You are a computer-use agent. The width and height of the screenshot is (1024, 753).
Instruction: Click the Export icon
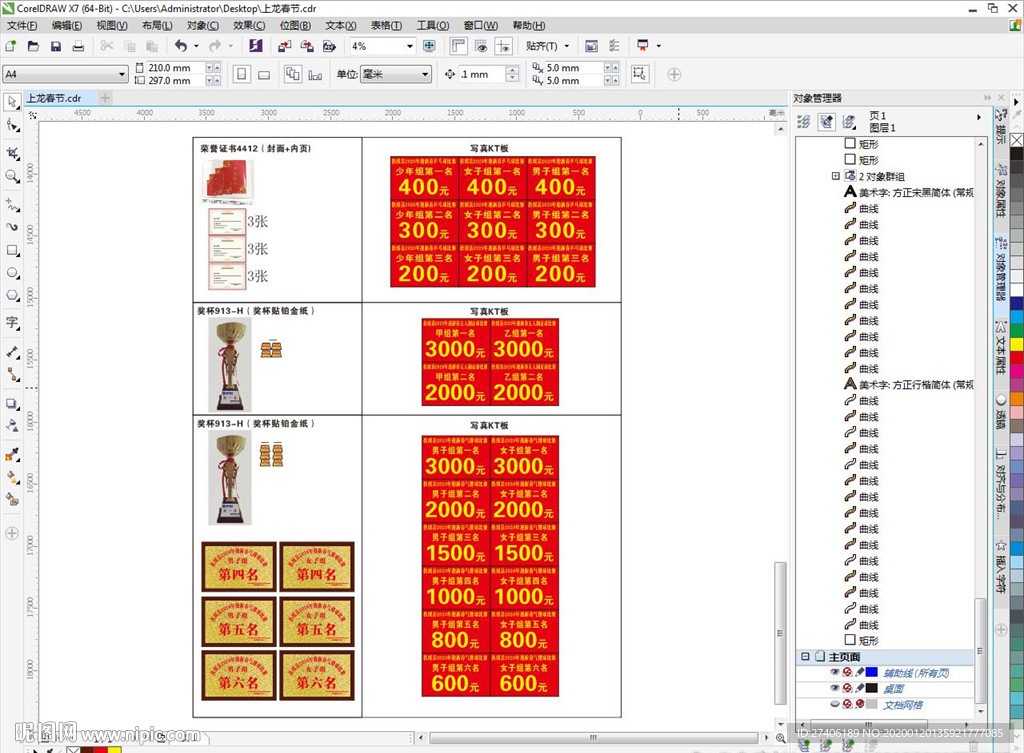pos(307,46)
